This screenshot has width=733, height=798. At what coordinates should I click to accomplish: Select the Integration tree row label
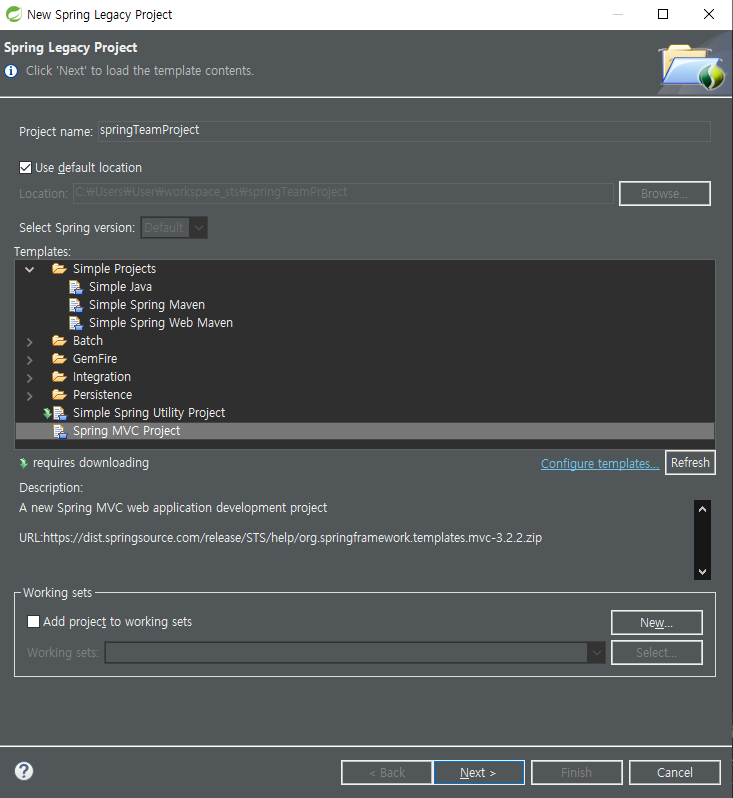tap(102, 377)
